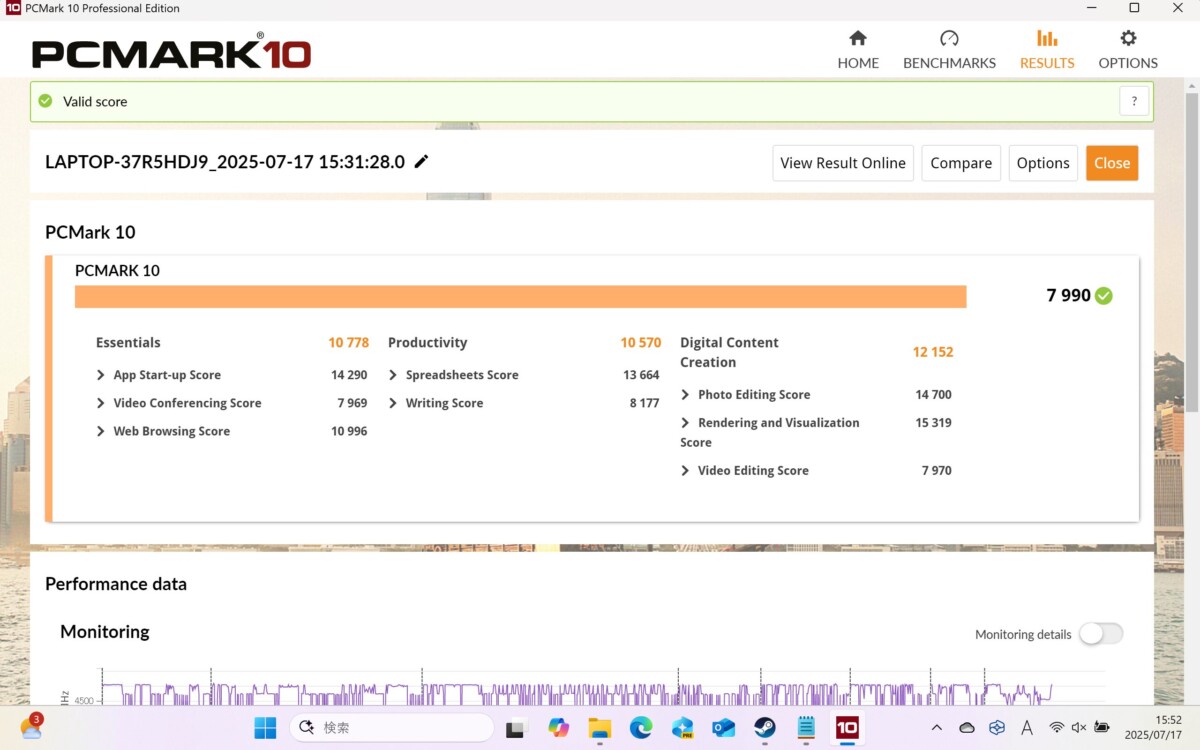This screenshot has width=1200, height=750.
Task: Click the IME input mode A indicator
Action: pyautogui.click(x=1027, y=728)
